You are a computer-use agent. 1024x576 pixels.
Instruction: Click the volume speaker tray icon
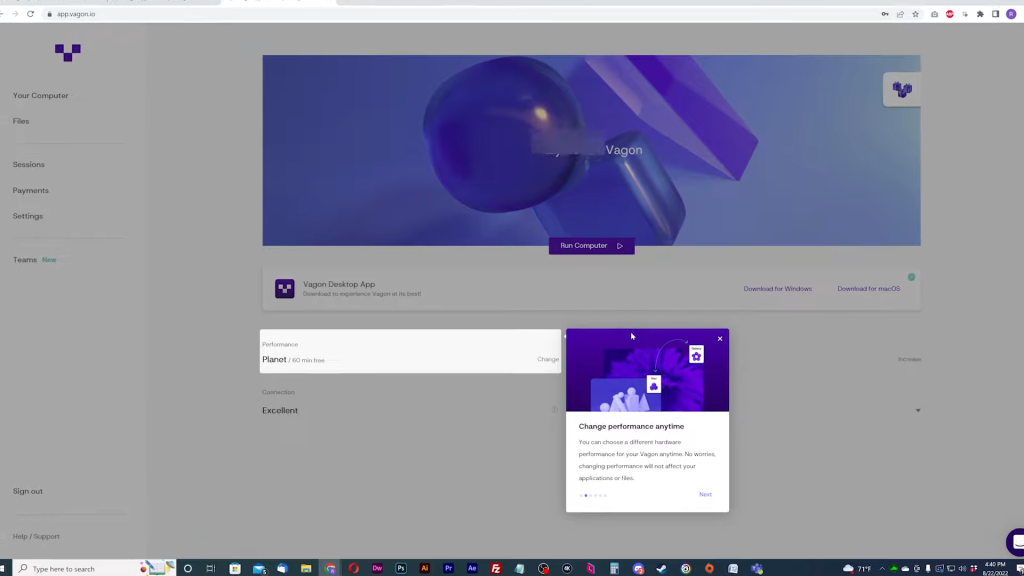pyautogui.click(x=962, y=568)
